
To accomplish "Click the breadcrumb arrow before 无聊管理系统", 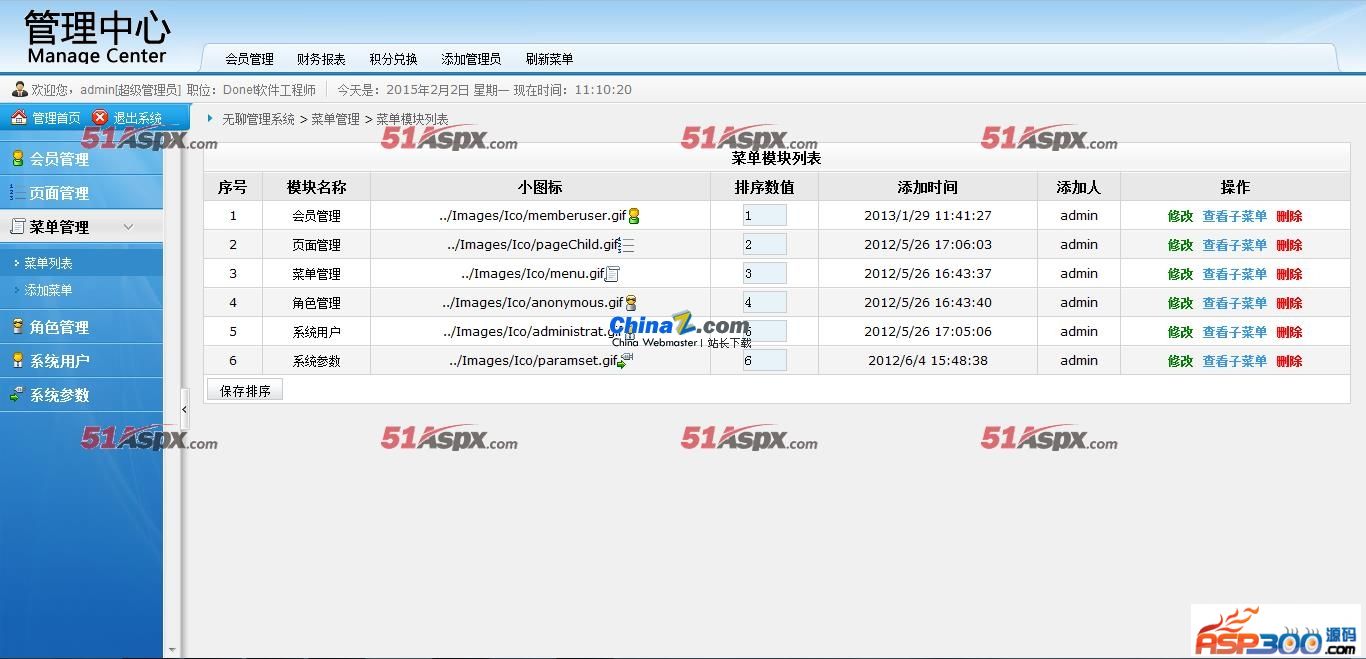I will (x=210, y=118).
